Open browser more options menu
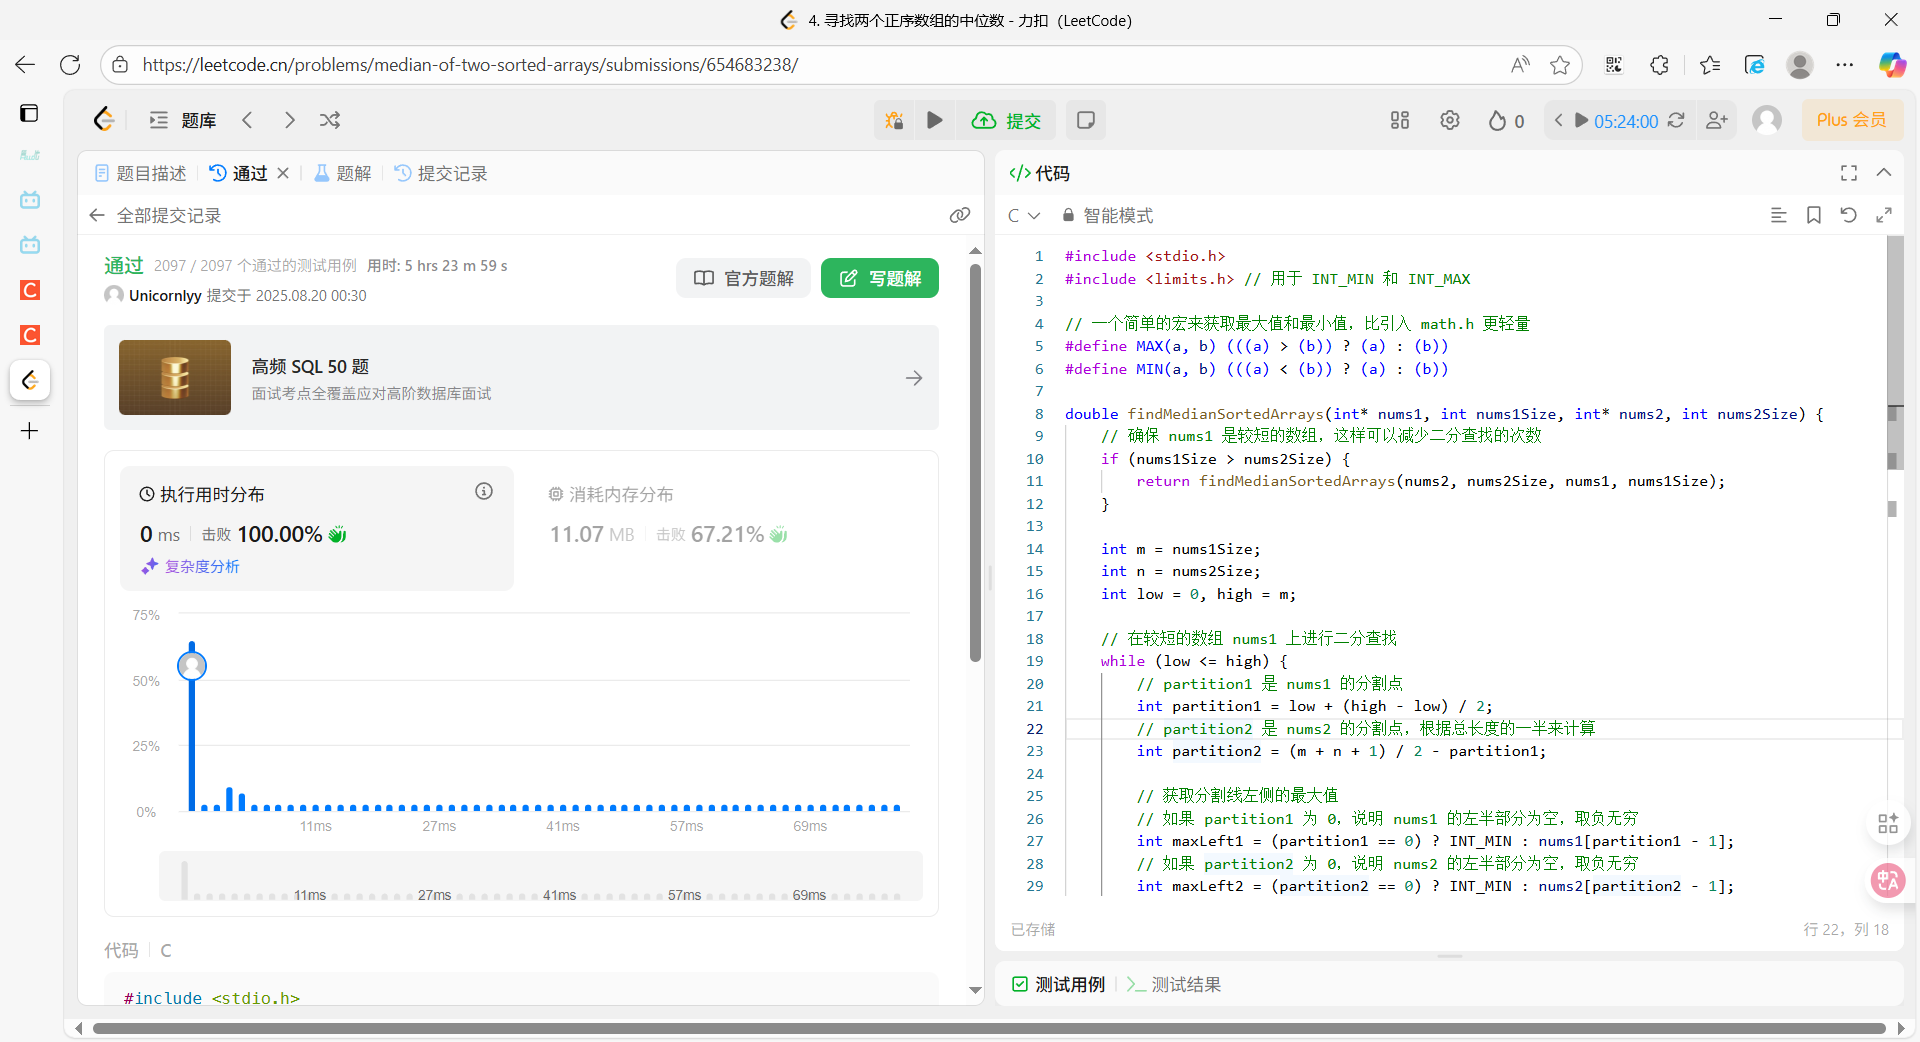The width and height of the screenshot is (1920, 1042). (x=1845, y=65)
